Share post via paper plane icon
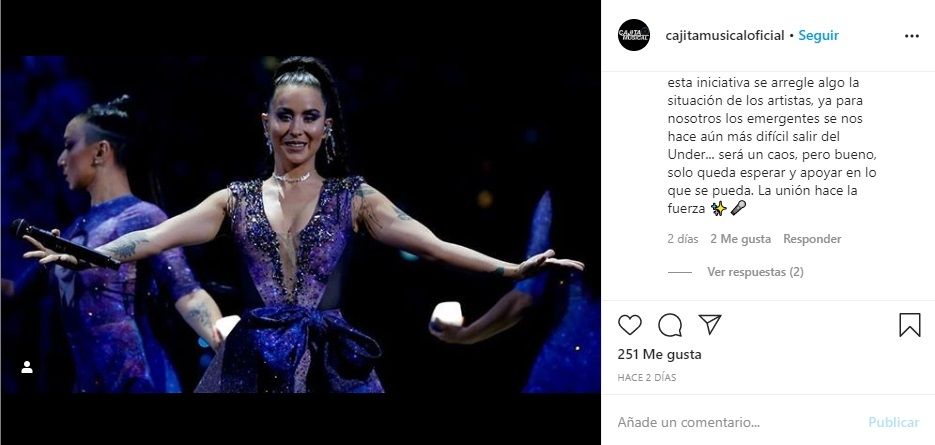The image size is (935, 445). [710, 325]
